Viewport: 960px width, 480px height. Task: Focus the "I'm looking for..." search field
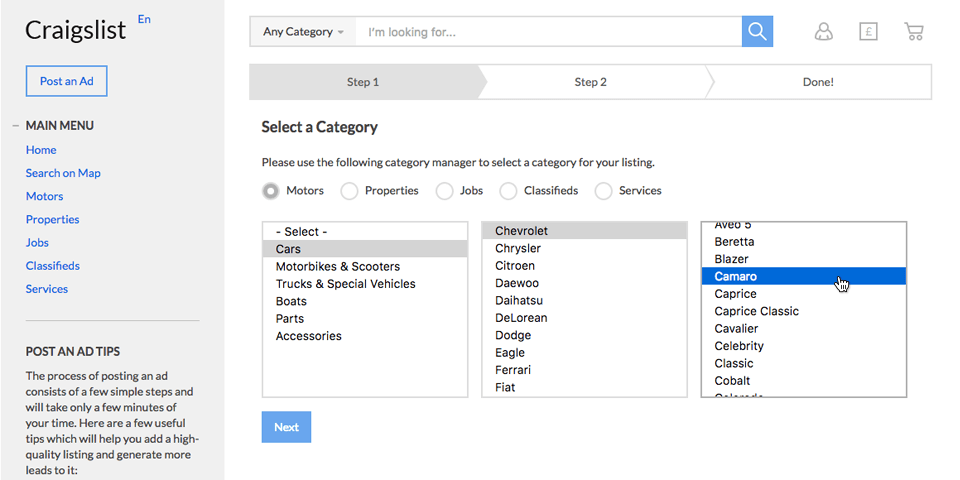[549, 32]
